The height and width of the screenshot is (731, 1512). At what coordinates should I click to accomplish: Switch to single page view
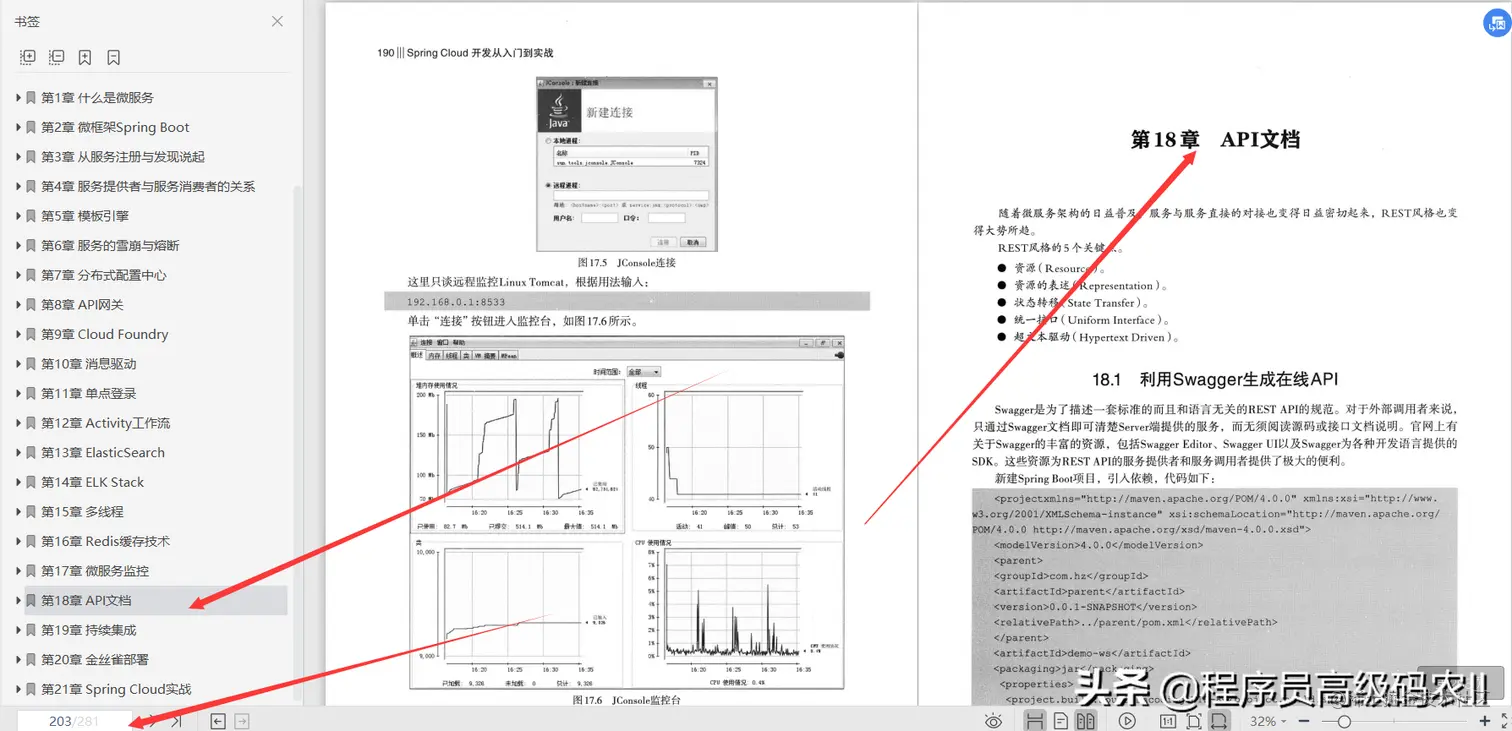click(x=1063, y=720)
